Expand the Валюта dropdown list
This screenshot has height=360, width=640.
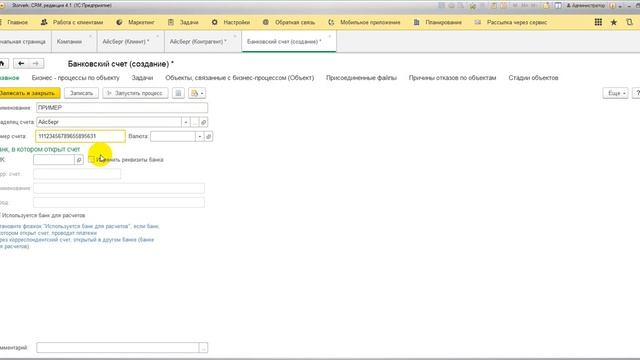coord(200,136)
